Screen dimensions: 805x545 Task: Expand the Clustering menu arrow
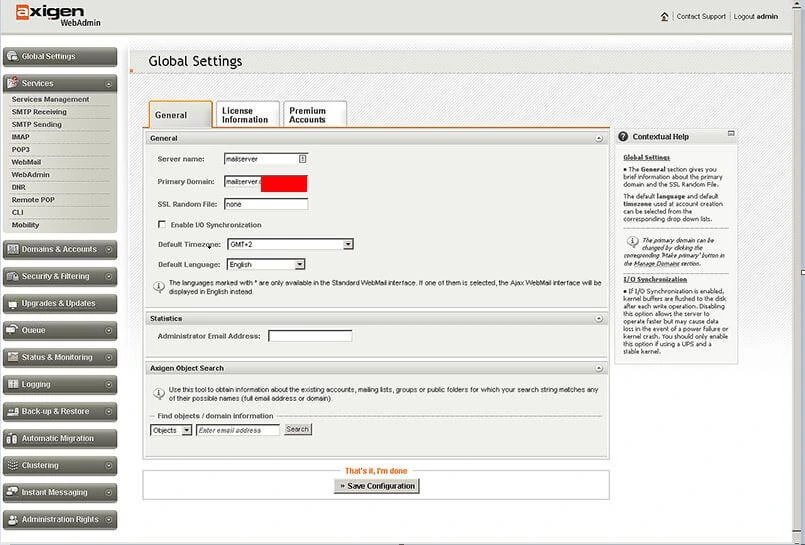(109, 466)
